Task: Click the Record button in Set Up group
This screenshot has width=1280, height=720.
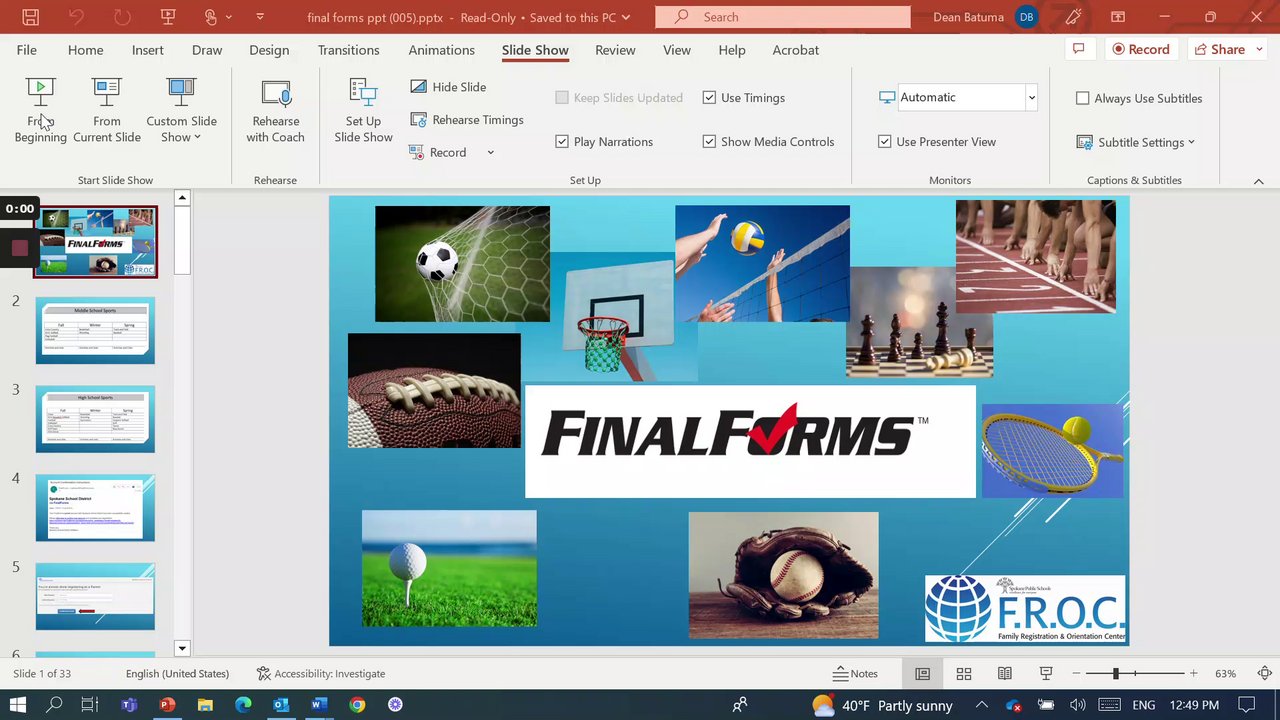Action: click(438, 152)
